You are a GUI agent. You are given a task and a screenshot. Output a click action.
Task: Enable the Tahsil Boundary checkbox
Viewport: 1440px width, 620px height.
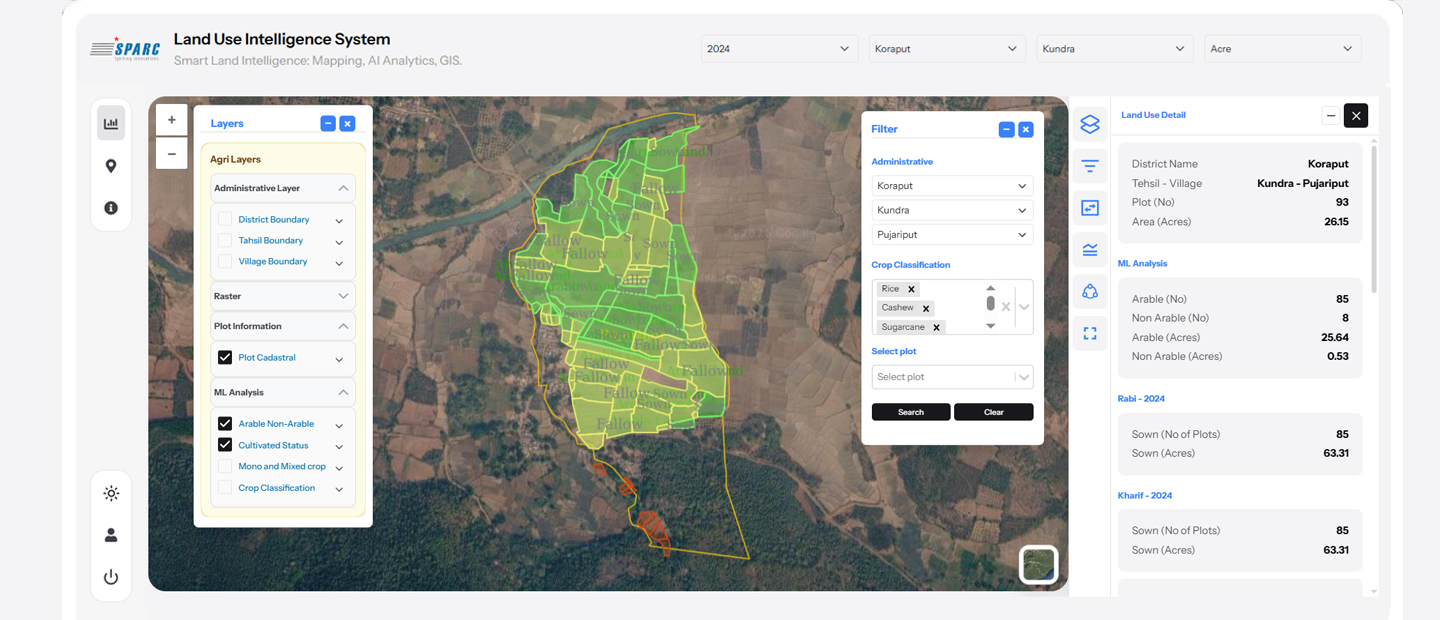[x=225, y=240]
